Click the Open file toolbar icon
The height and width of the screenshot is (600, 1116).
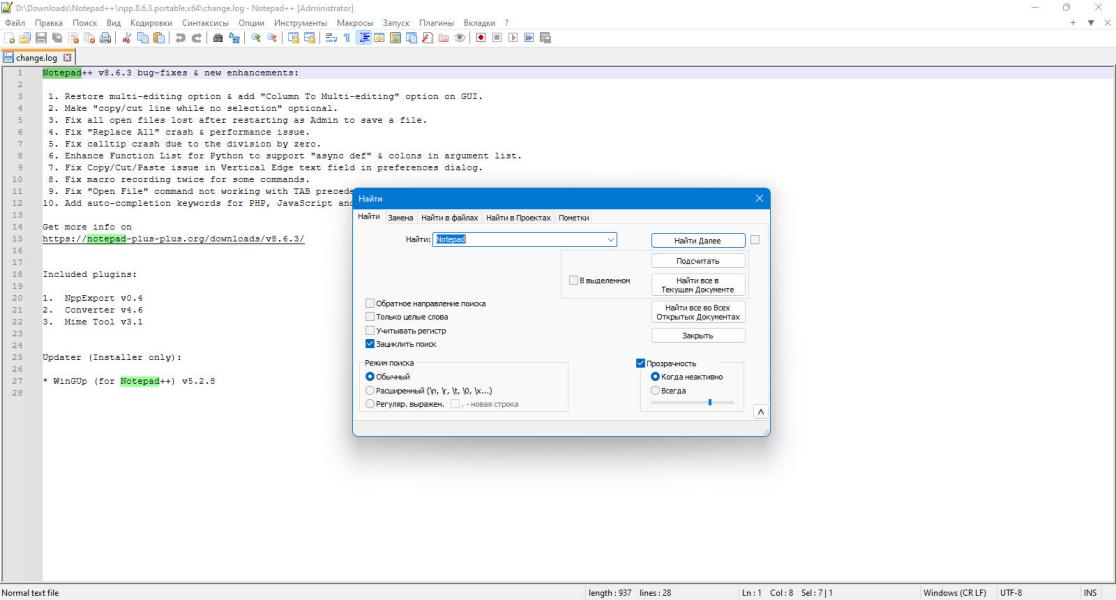coord(25,38)
